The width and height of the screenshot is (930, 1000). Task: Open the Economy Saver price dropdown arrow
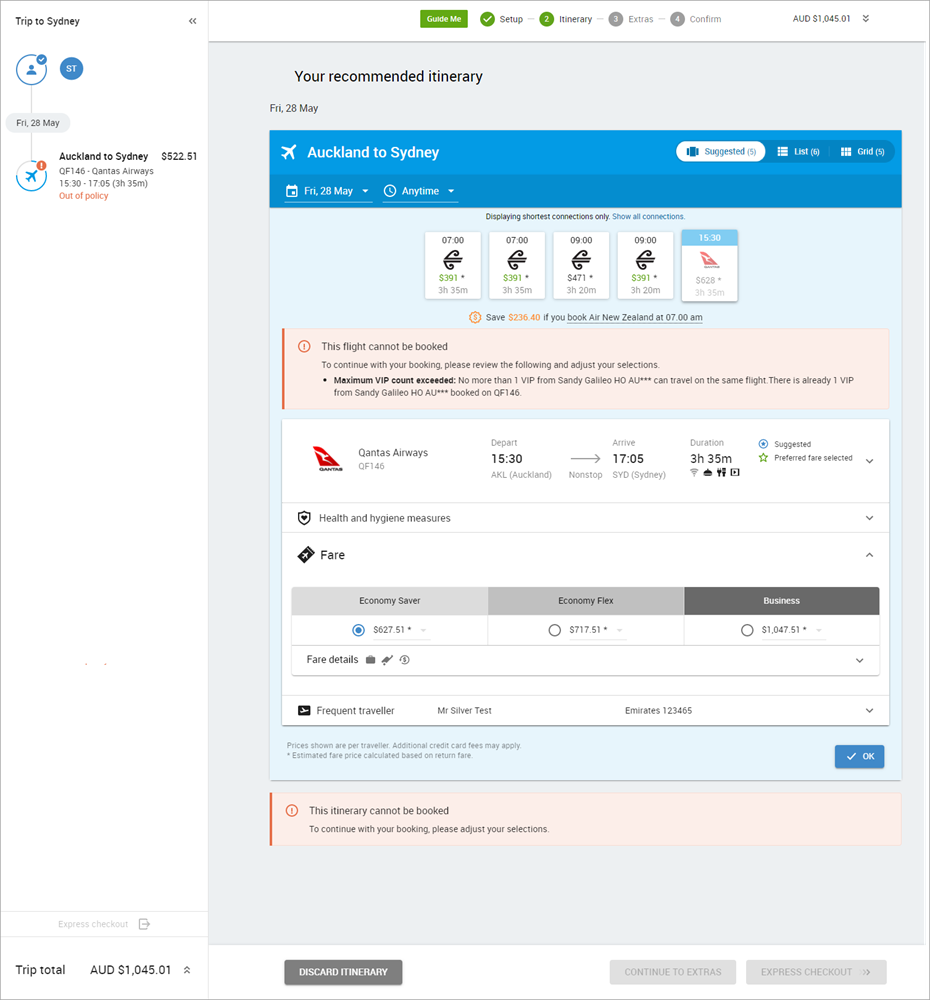coord(424,630)
